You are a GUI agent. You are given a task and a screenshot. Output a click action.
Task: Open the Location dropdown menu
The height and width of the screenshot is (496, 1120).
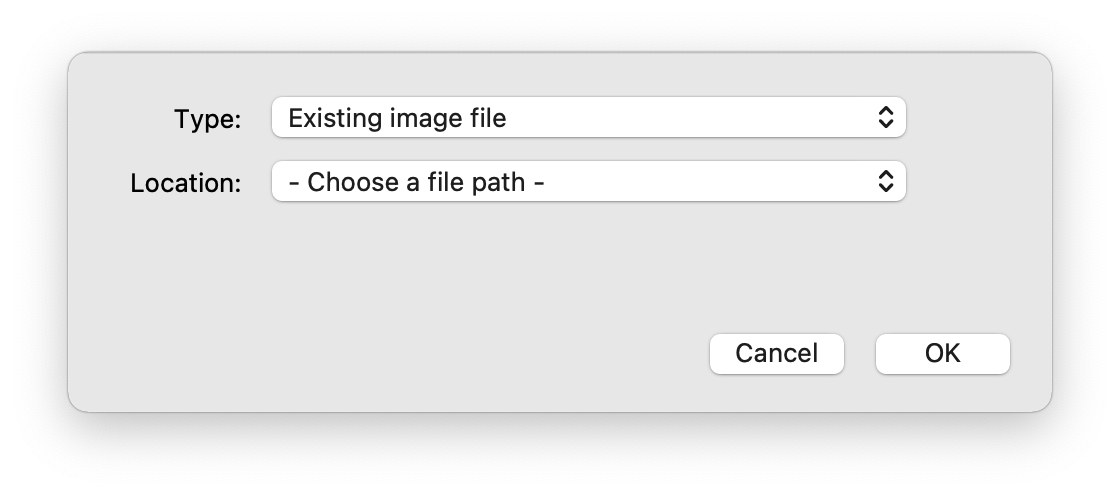point(588,182)
